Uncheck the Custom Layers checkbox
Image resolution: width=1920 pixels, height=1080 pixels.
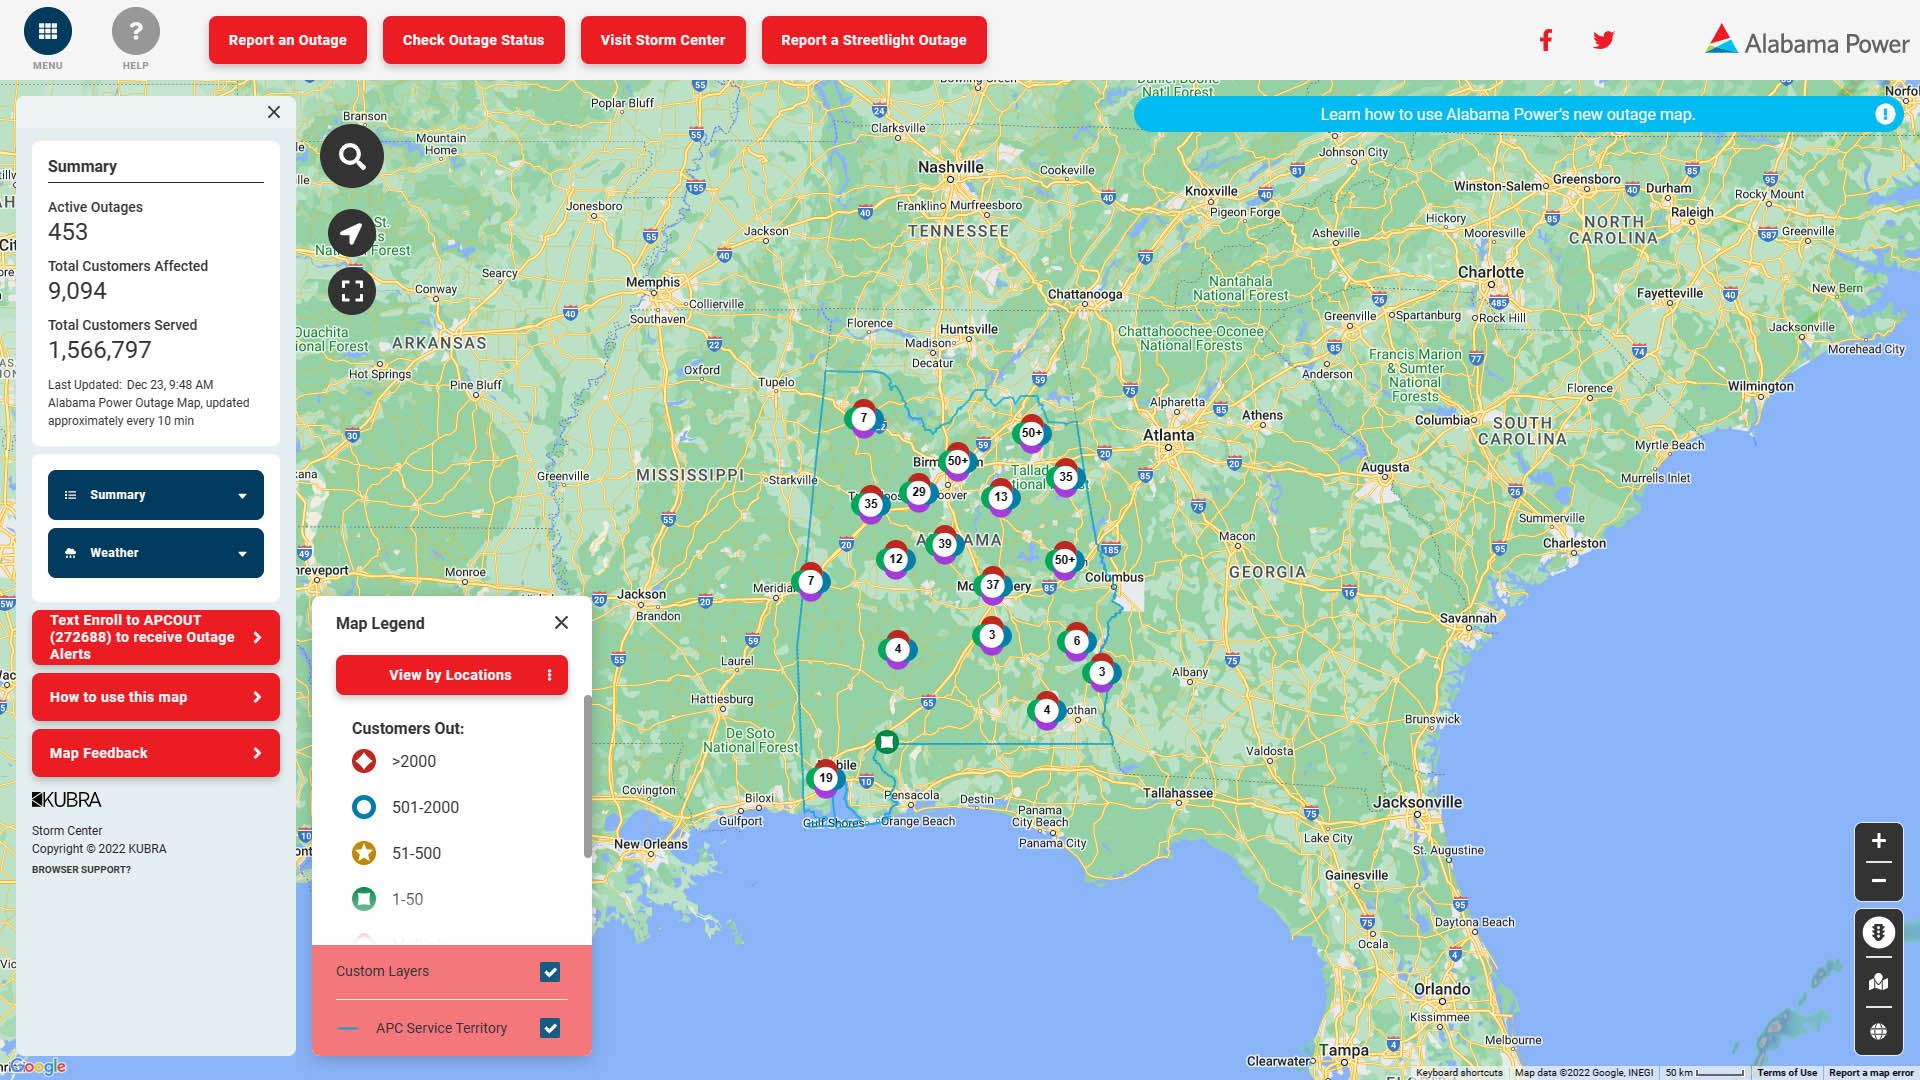click(550, 972)
